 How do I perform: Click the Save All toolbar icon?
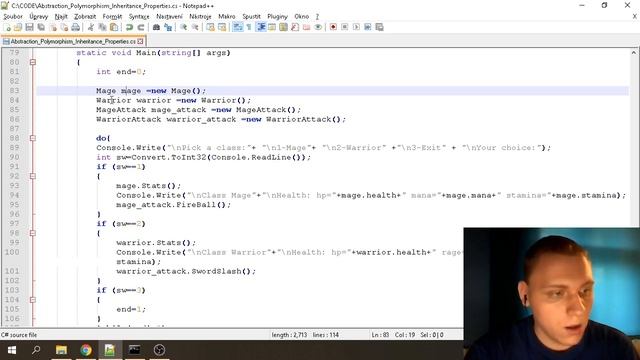[41, 27]
